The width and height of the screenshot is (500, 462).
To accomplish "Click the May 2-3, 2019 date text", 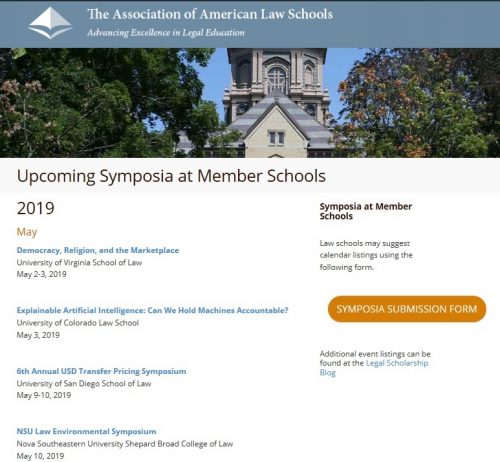I will pos(41,274).
